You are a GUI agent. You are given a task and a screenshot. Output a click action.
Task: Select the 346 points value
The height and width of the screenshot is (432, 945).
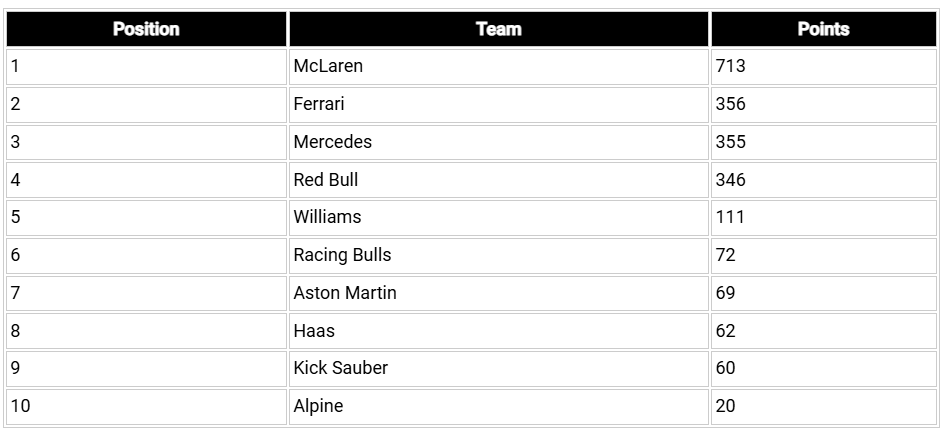pyautogui.click(x=731, y=180)
